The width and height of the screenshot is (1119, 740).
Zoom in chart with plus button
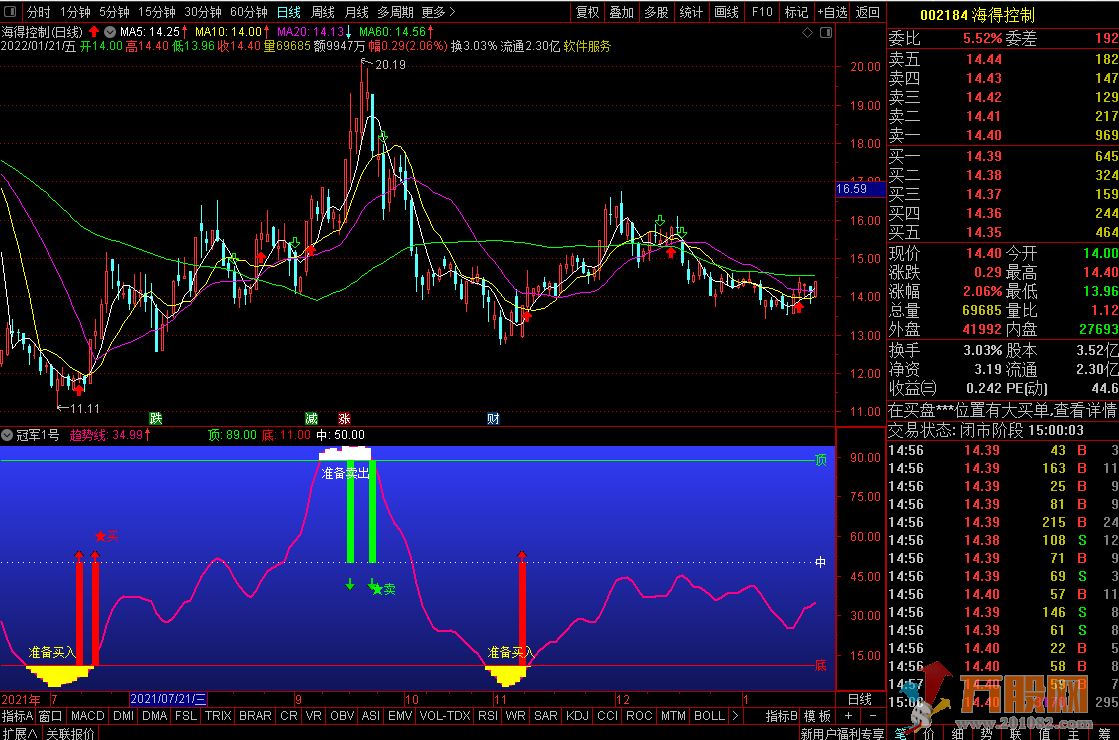click(849, 716)
